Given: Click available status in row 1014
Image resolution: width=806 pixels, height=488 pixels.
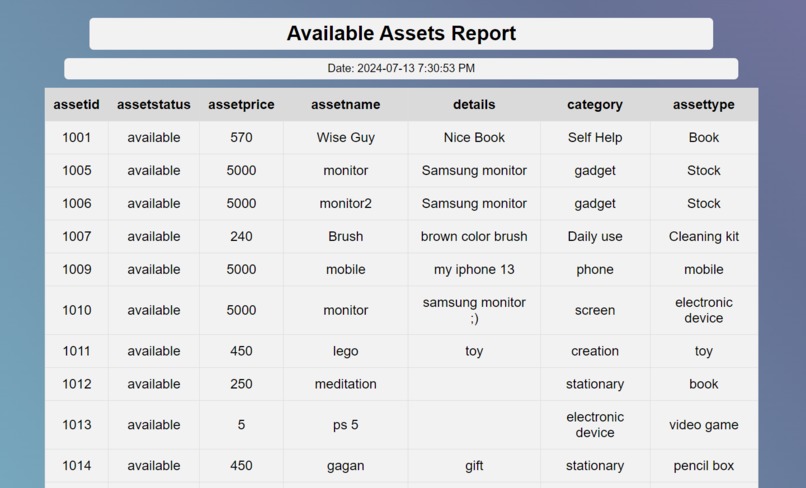Looking at the screenshot, I should click(x=154, y=465).
